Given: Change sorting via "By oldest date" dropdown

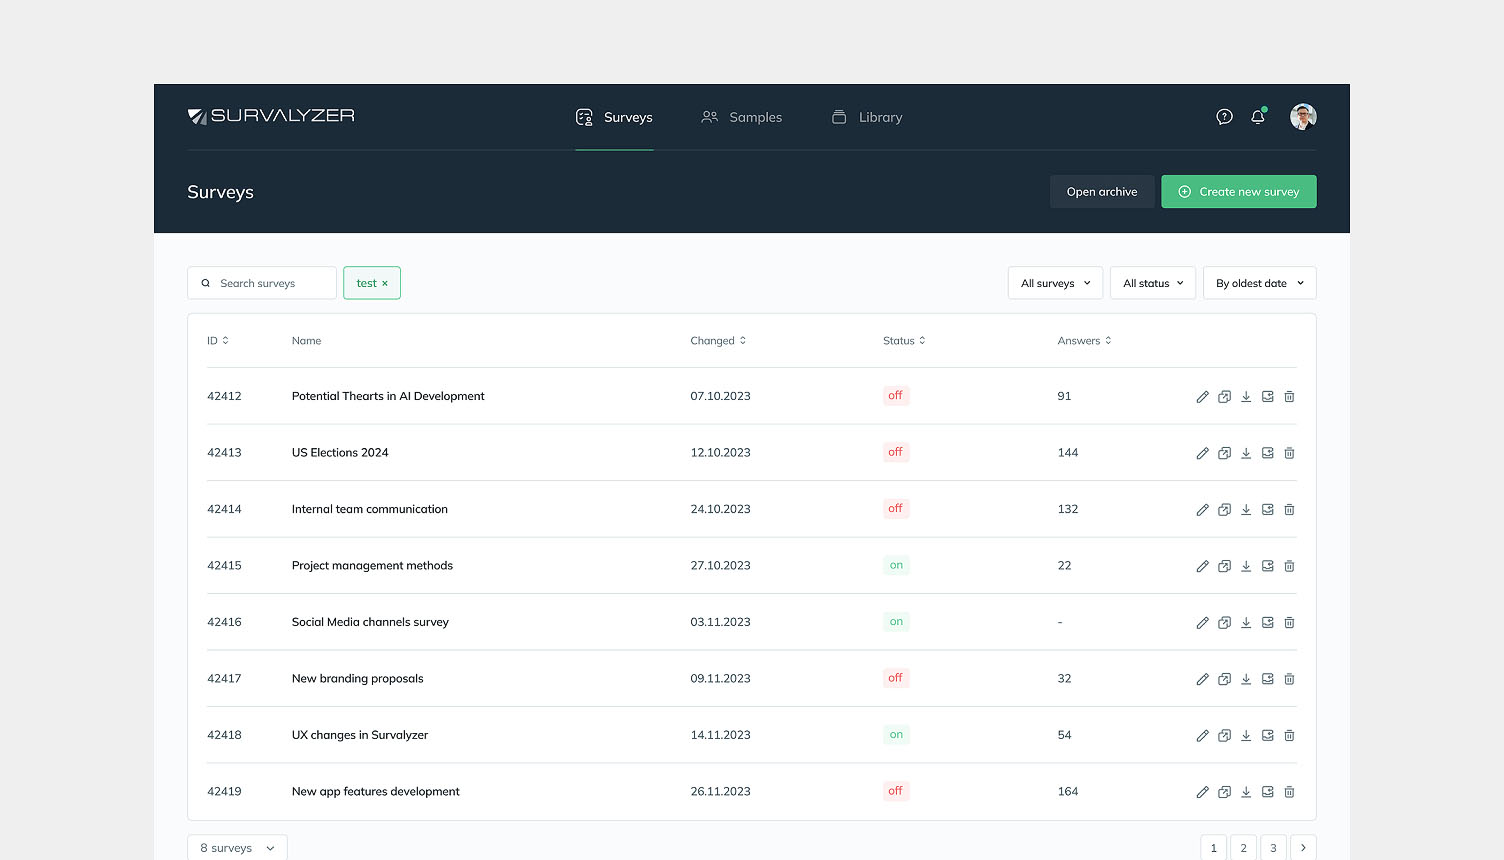Looking at the screenshot, I should point(1259,283).
